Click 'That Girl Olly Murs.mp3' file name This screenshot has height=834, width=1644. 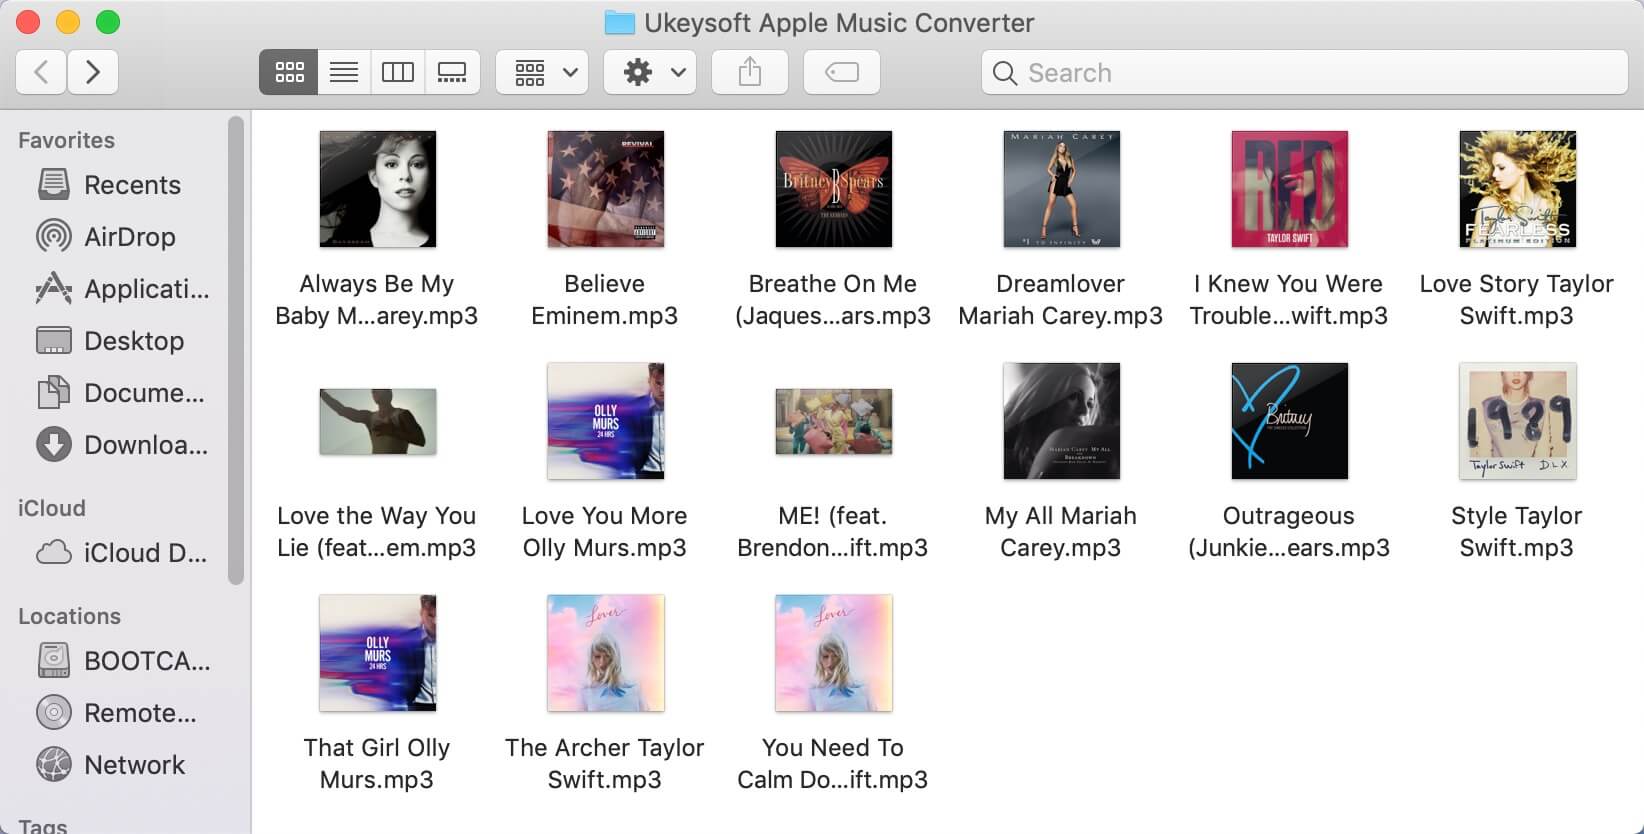[377, 764]
